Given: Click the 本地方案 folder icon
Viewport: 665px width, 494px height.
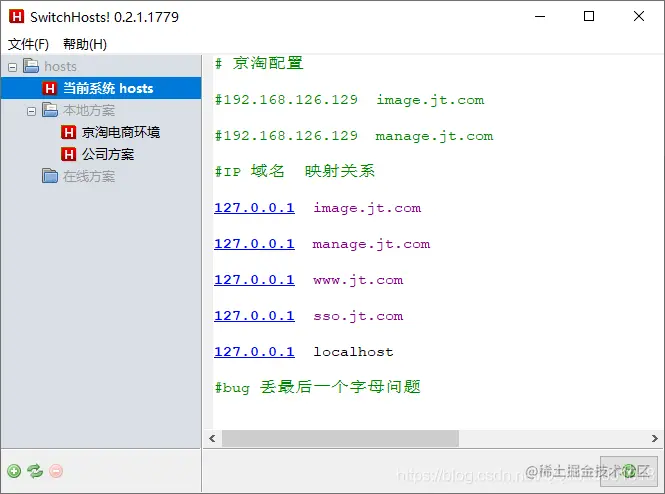Looking at the screenshot, I should coord(50,110).
